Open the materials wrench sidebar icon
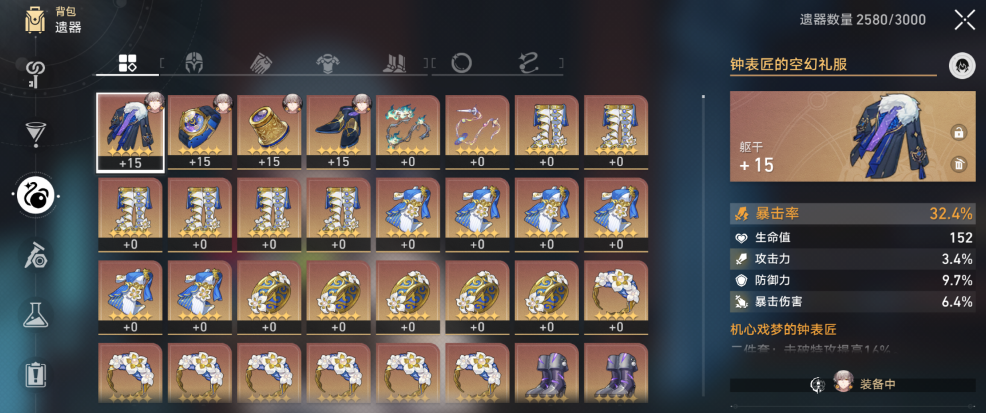The height and width of the screenshot is (413, 986). pyautogui.click(x=35, y=256)
